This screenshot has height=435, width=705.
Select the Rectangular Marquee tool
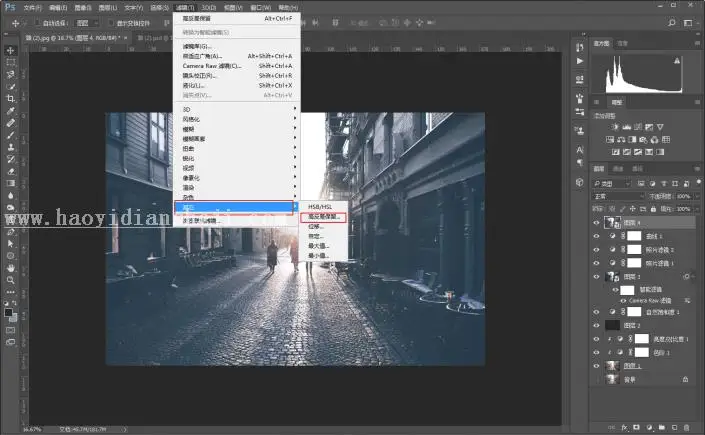pyautogui.click(x=10, y=62)
